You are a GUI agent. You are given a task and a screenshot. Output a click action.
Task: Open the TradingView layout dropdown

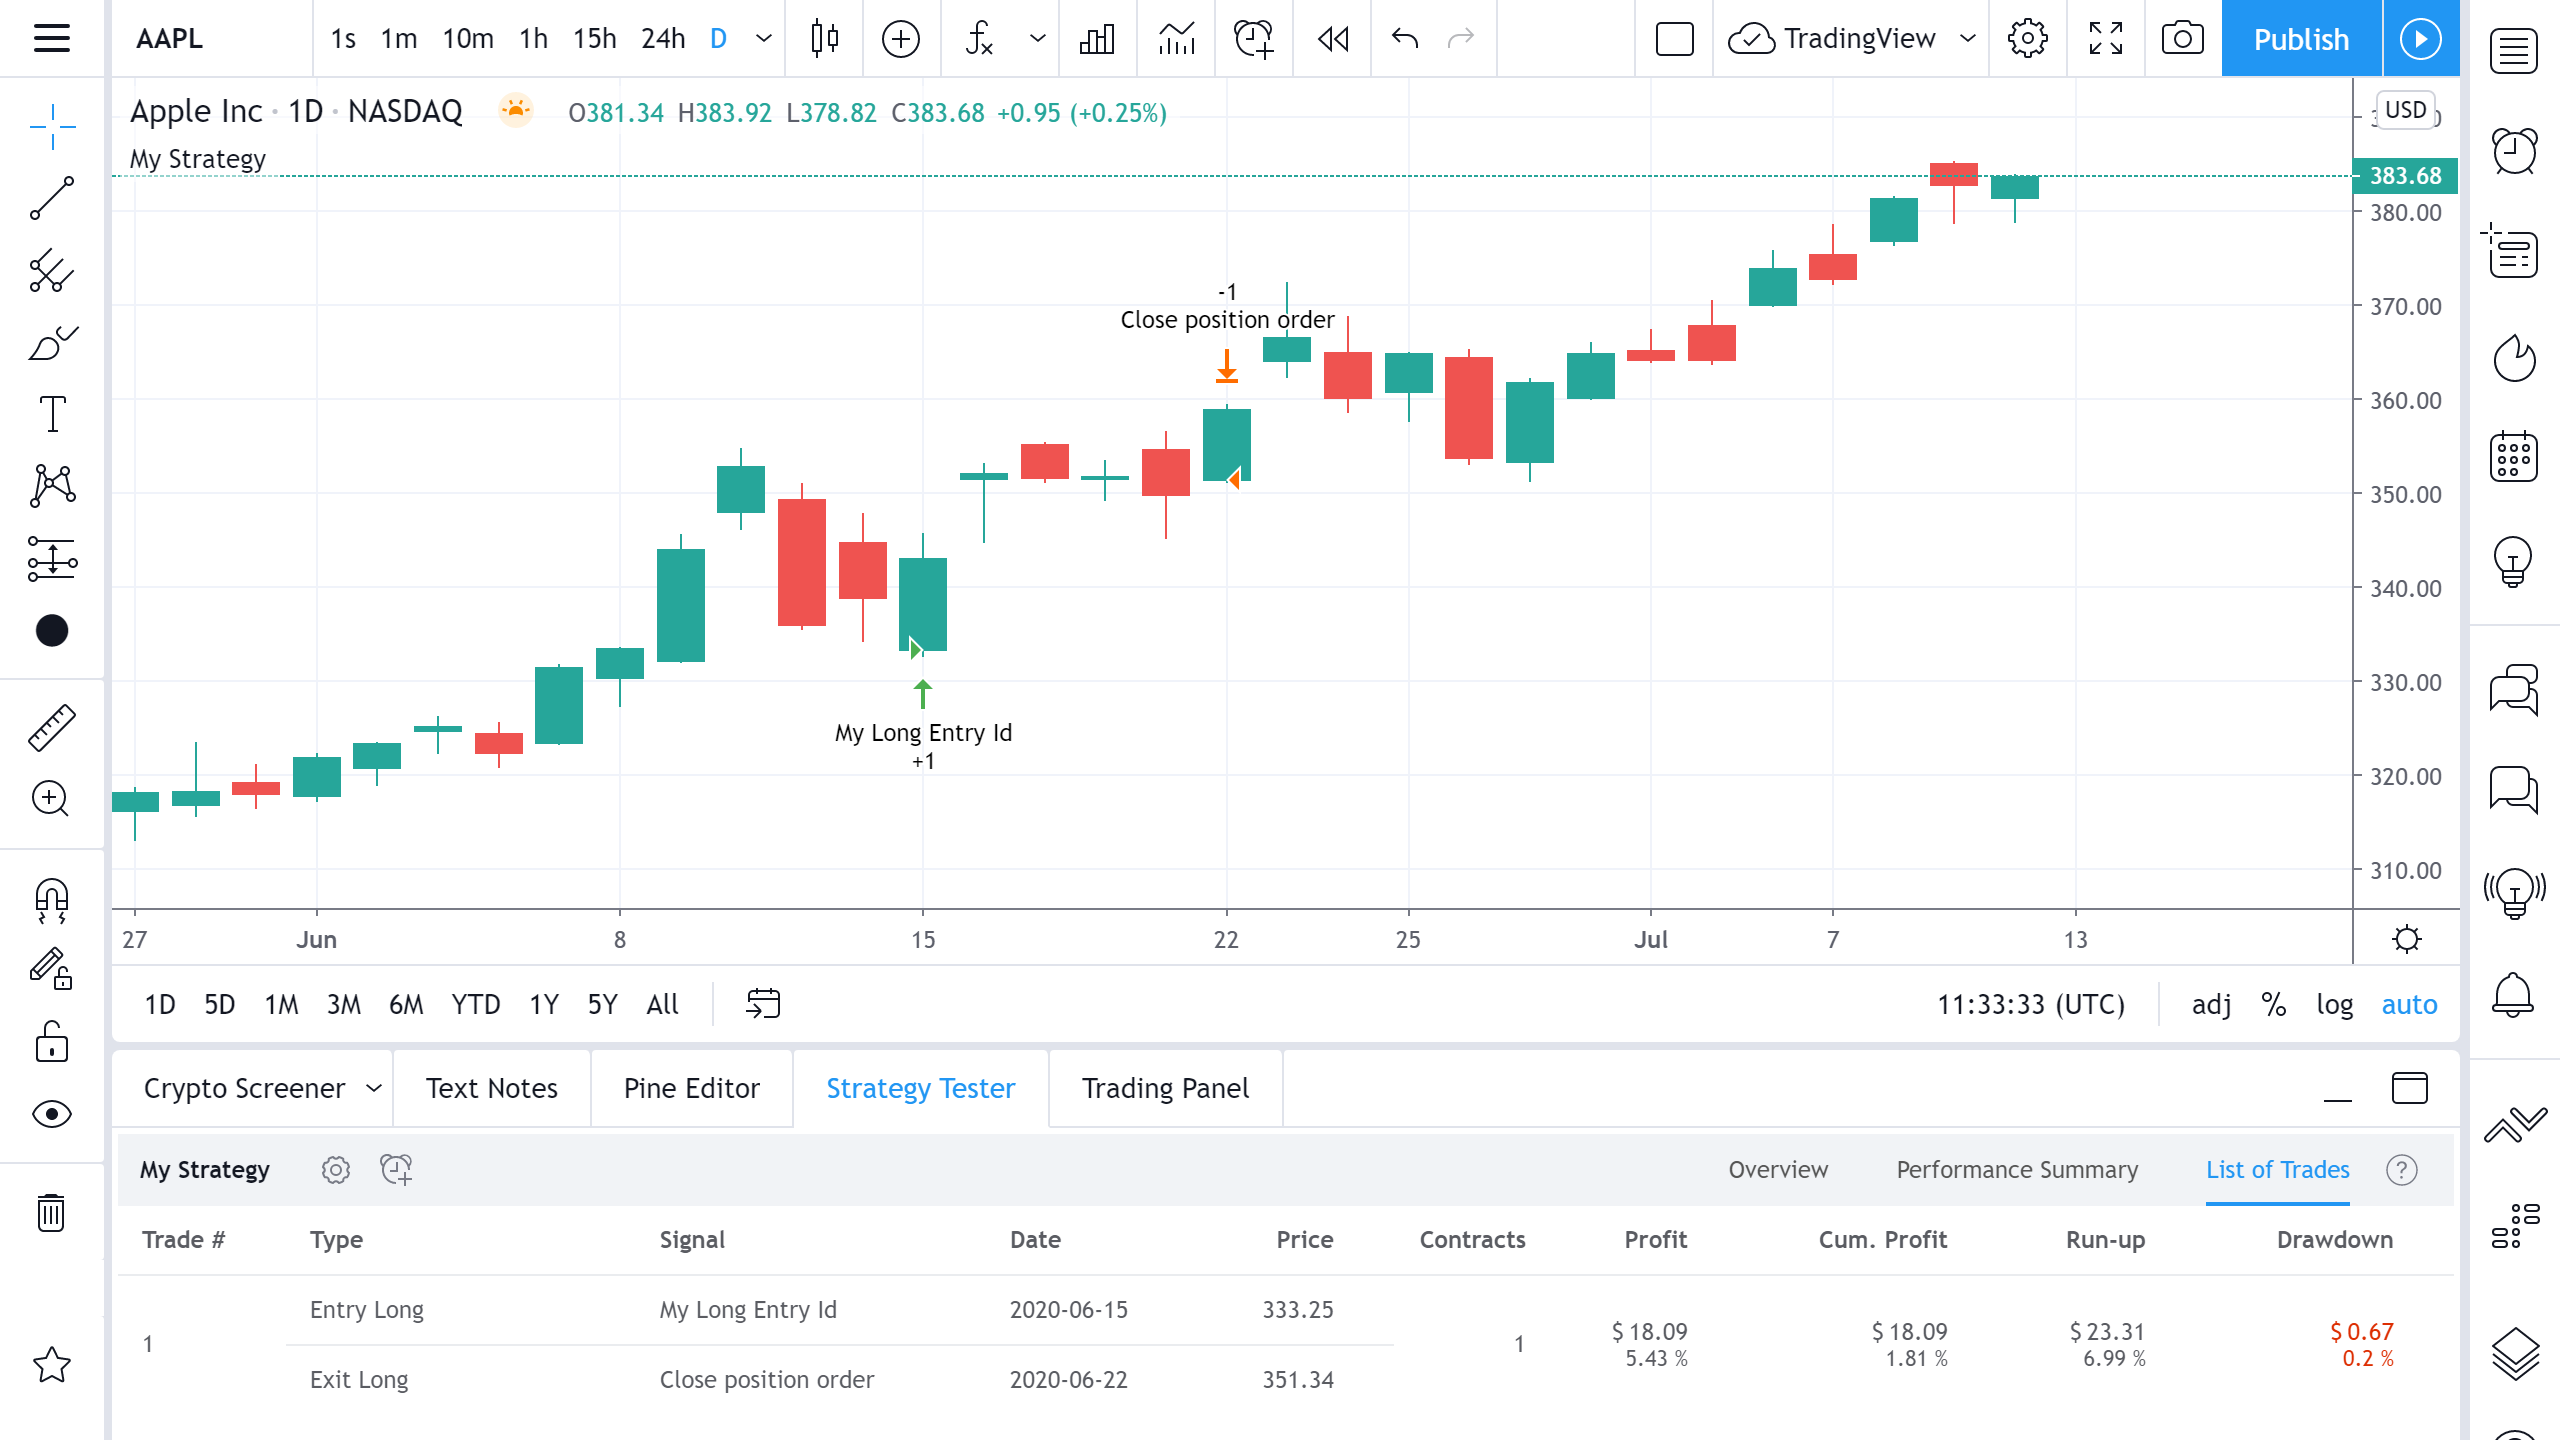[x=1967, y=39]
